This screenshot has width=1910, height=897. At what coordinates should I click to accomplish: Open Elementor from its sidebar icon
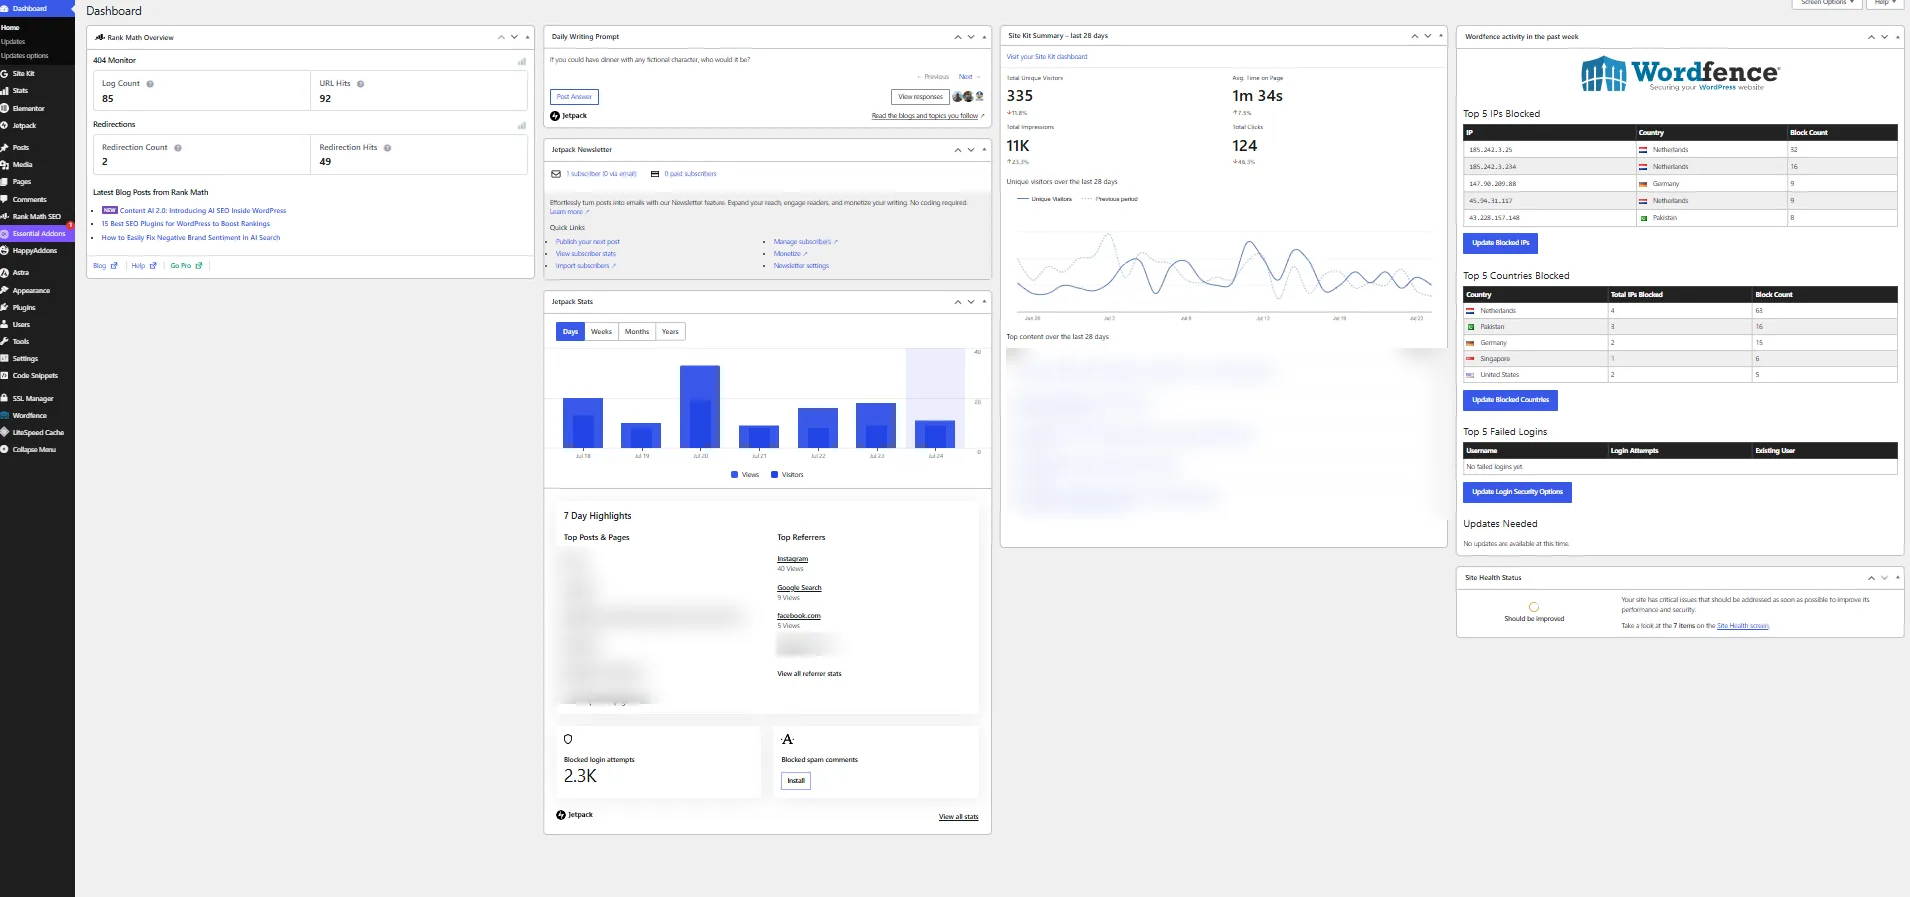[x=5, y=108]
